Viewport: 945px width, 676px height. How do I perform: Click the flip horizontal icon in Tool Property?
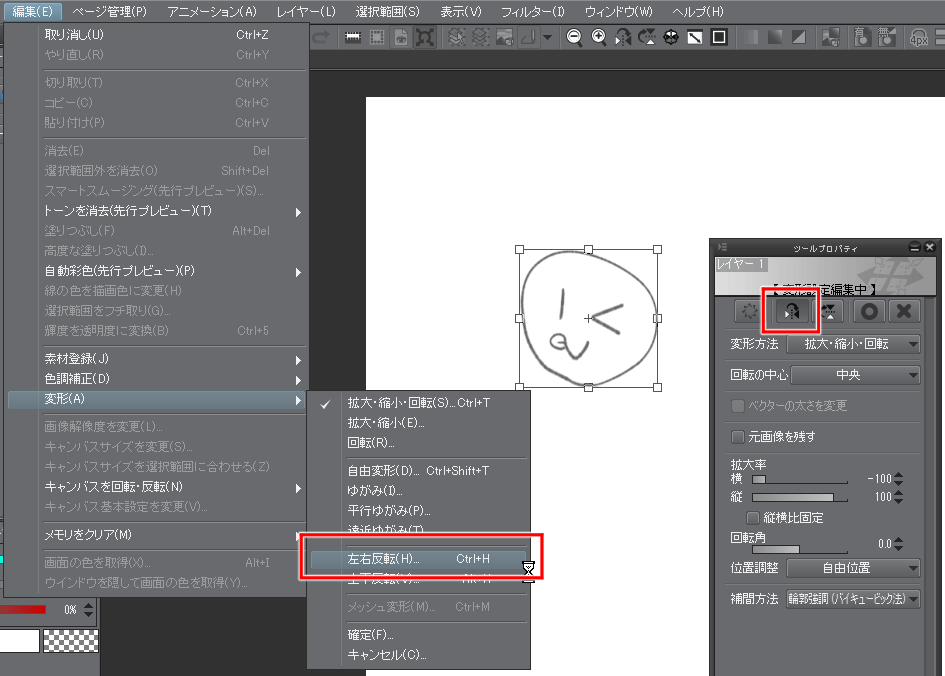[791, 311]
